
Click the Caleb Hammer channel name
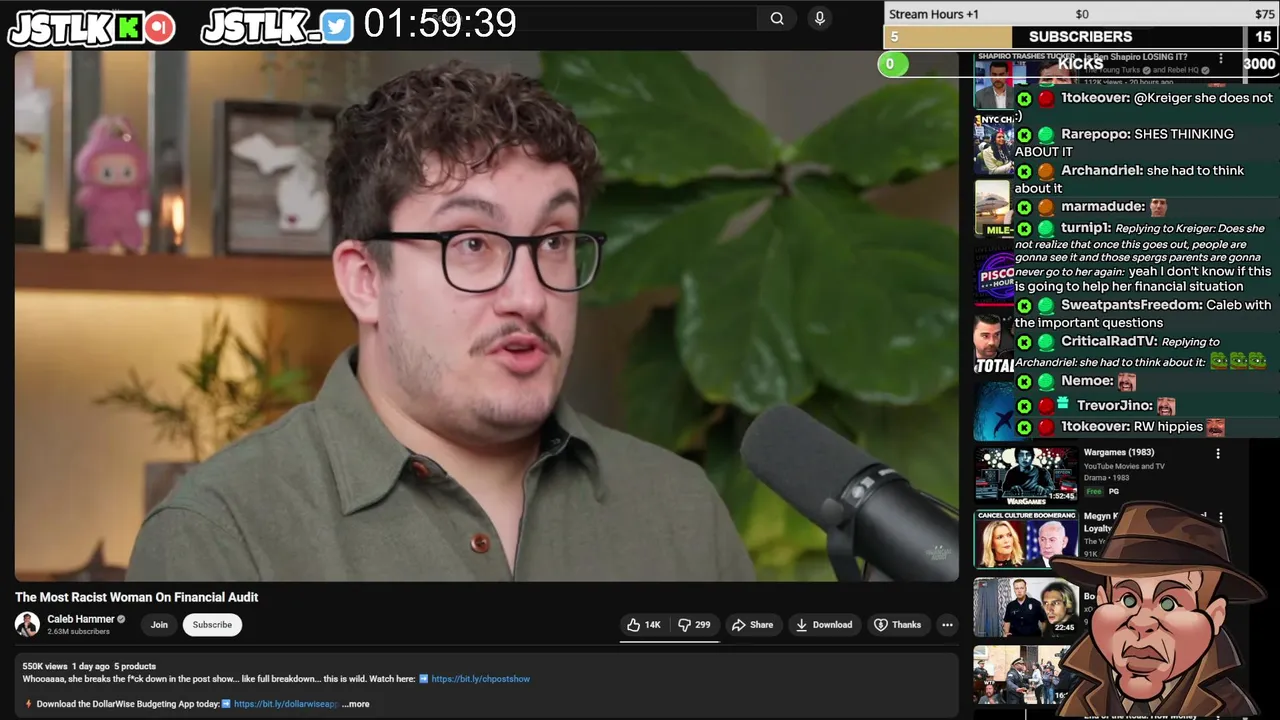tap(81, 619)
